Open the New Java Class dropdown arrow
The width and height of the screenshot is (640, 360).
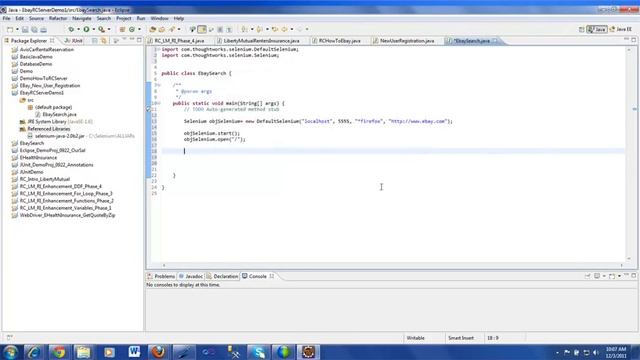tap(139, 29)
